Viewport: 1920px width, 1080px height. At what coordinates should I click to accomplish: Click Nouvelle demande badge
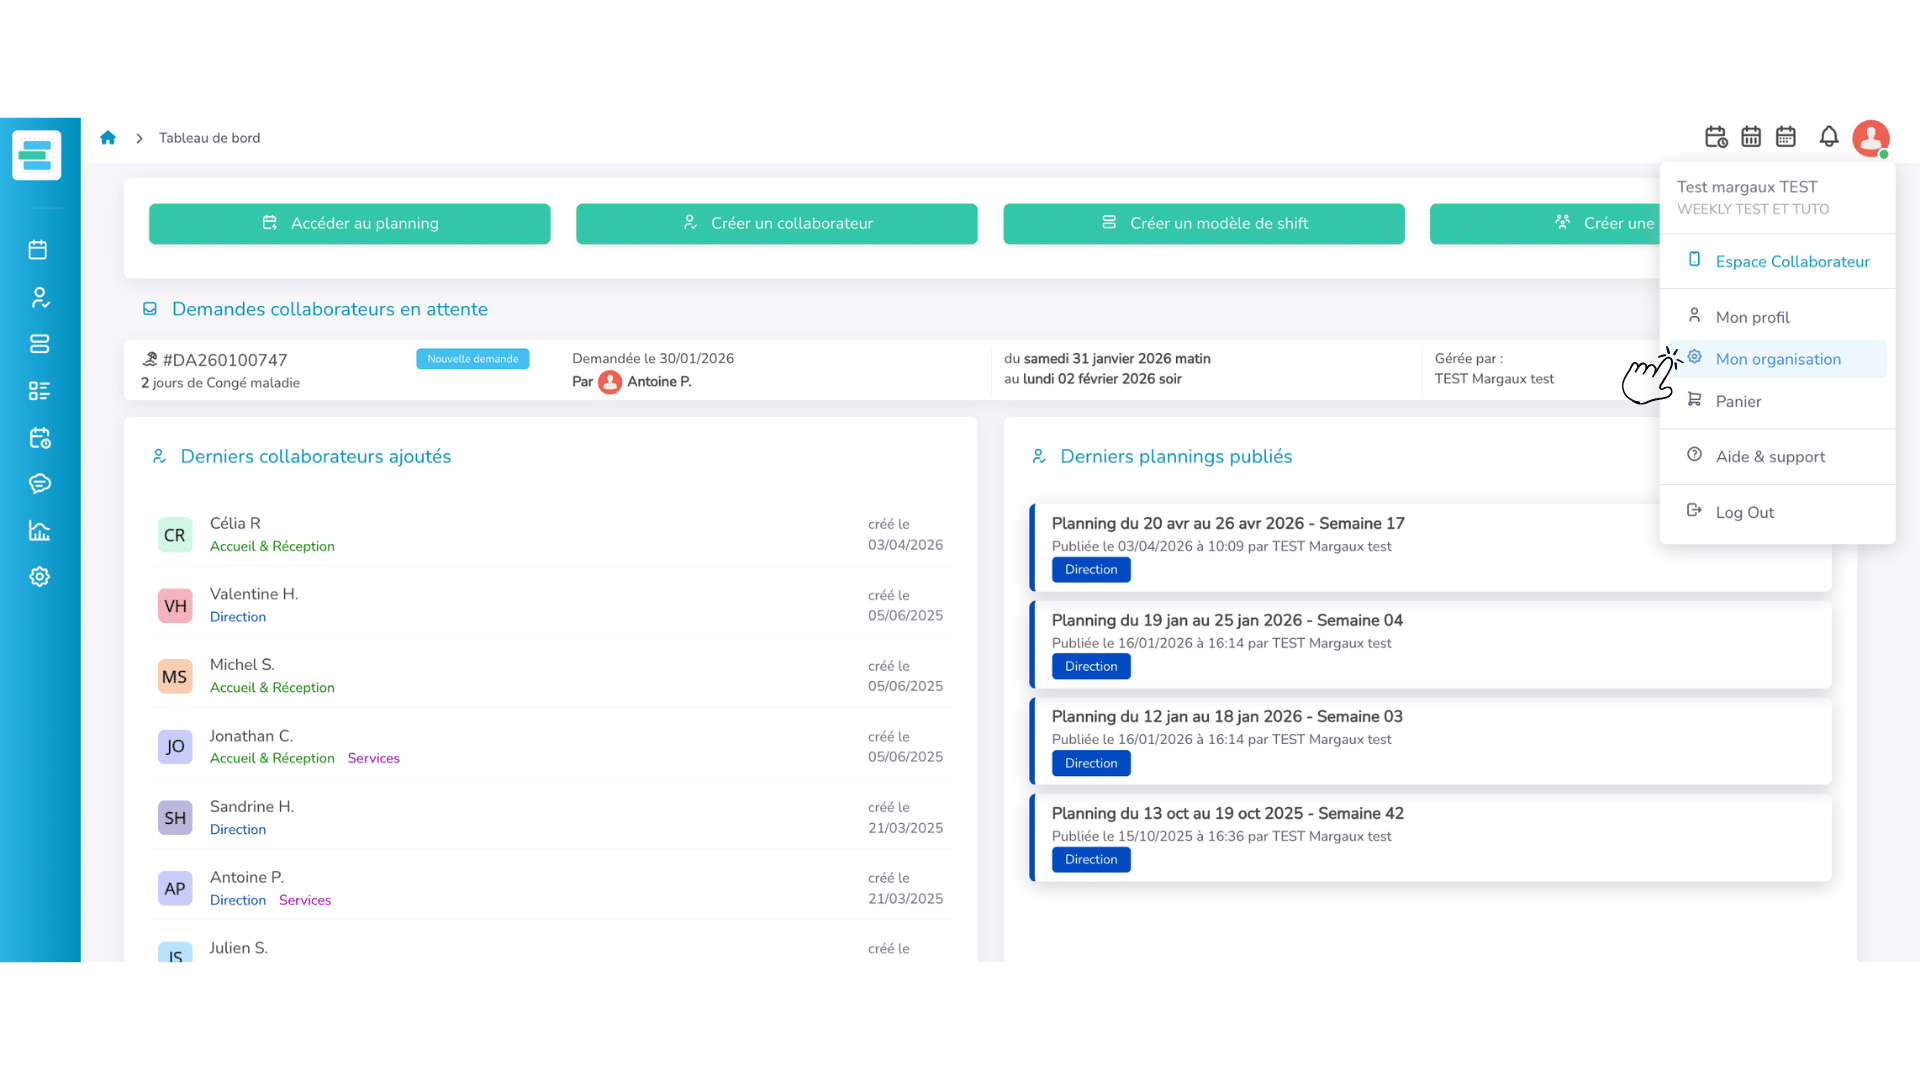coord(473,359)
